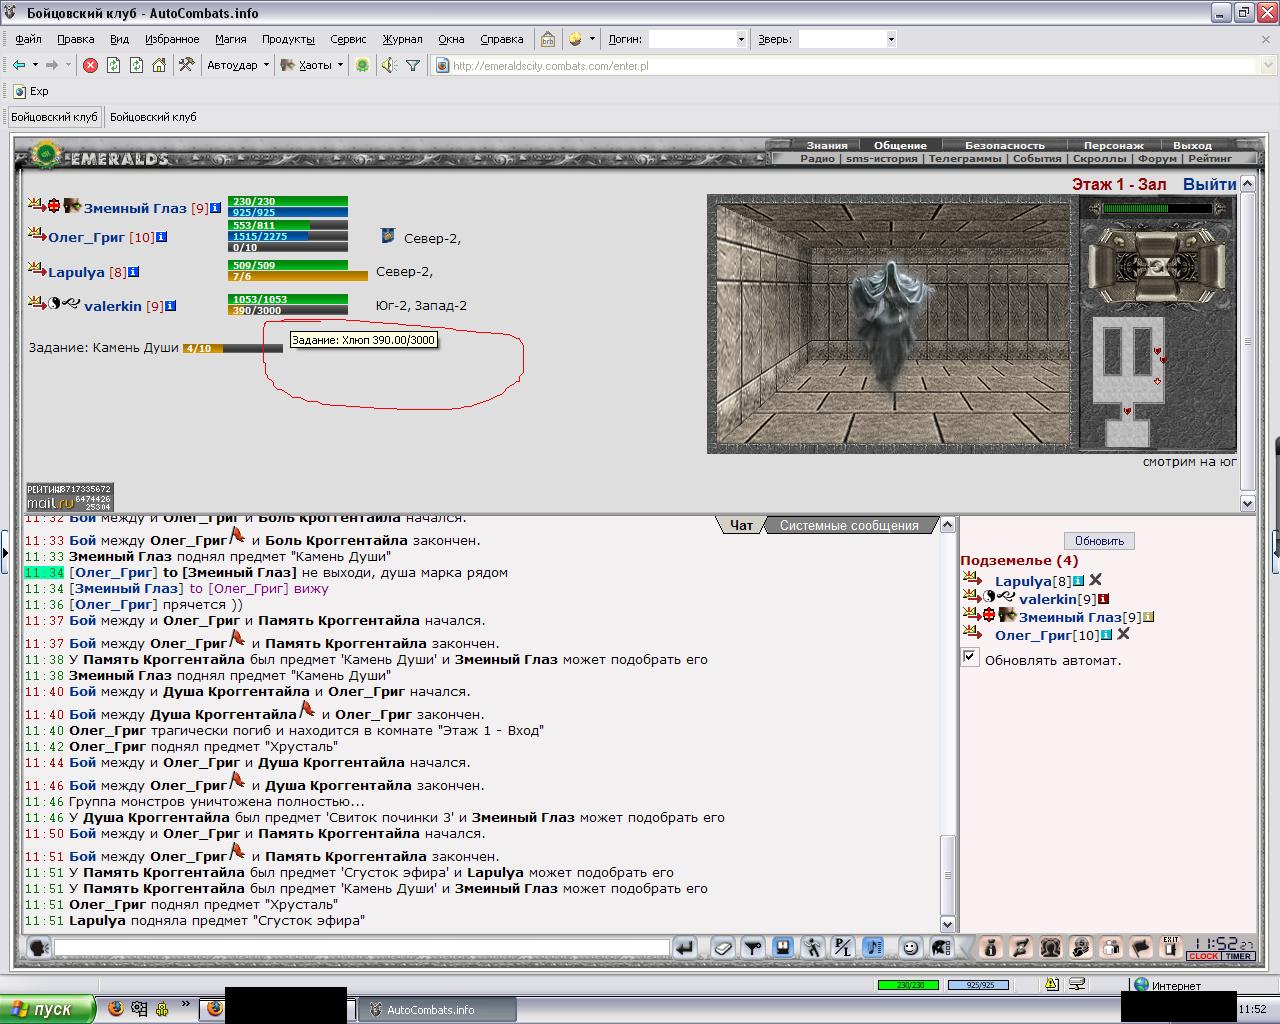
Task: Click the funnel filter icon
Action: pyautogui.click(x=412, y=65)
